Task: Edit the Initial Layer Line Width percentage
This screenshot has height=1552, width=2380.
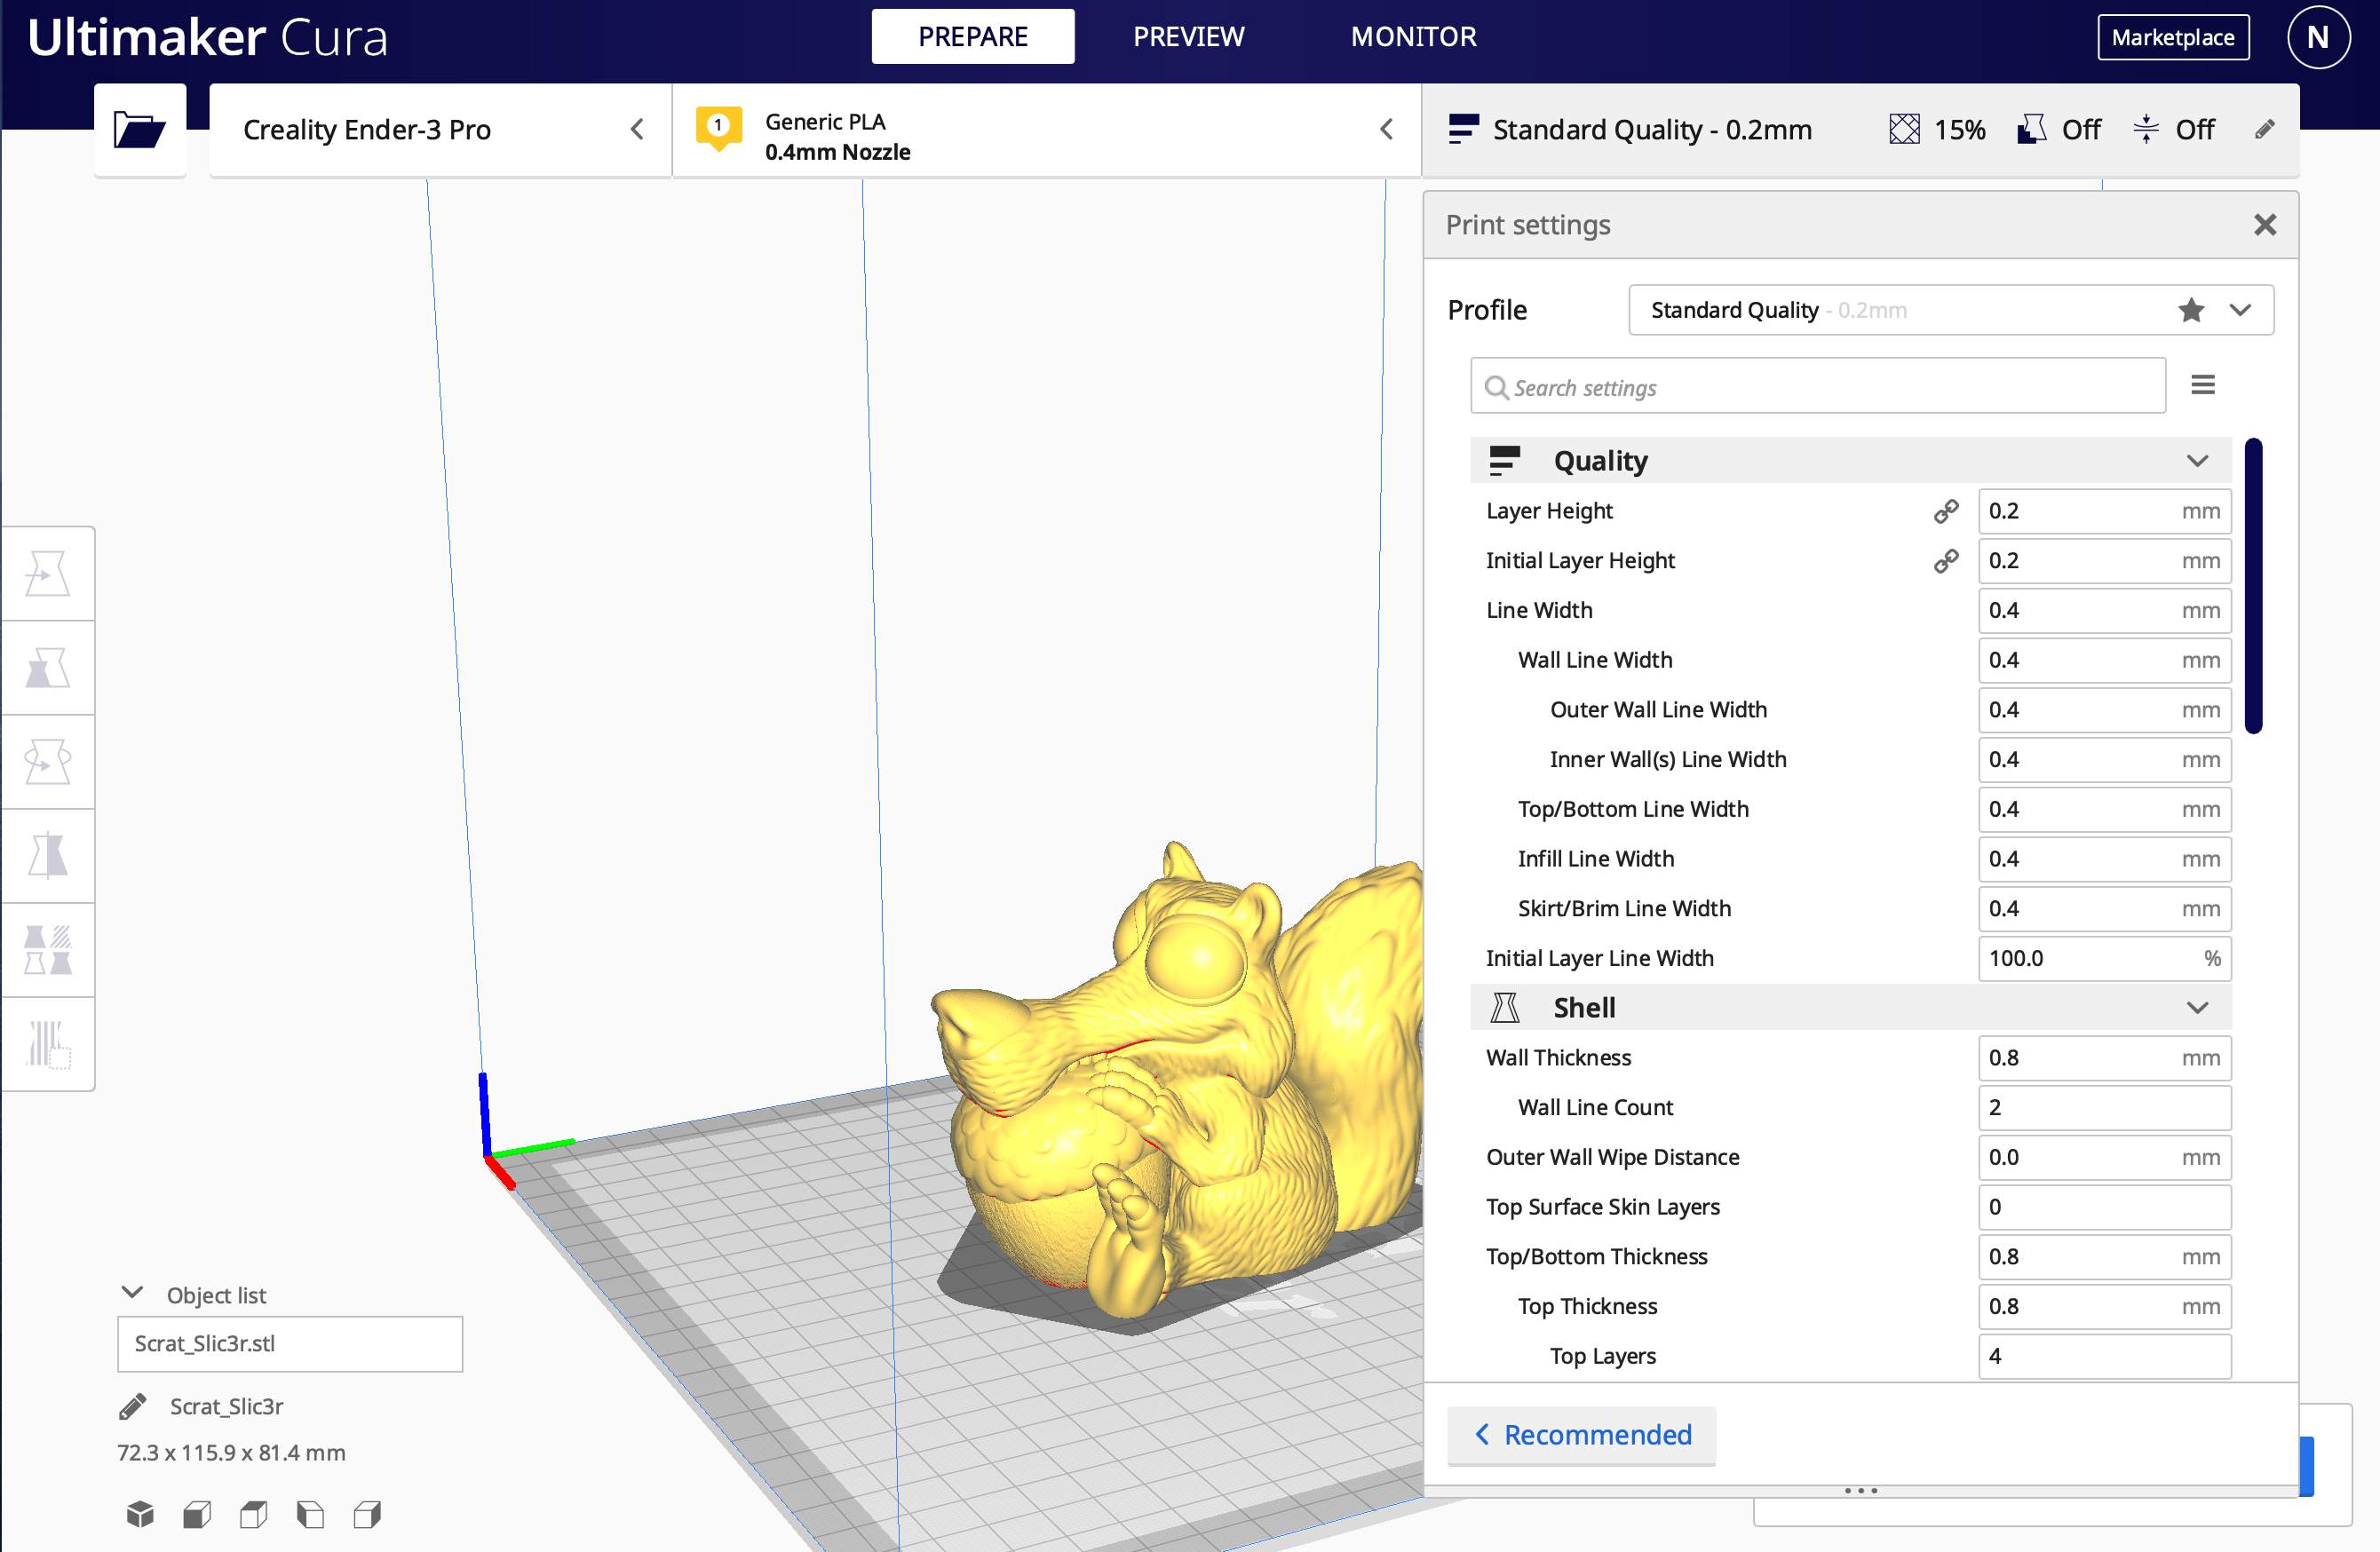Action: click(2104, 959)
